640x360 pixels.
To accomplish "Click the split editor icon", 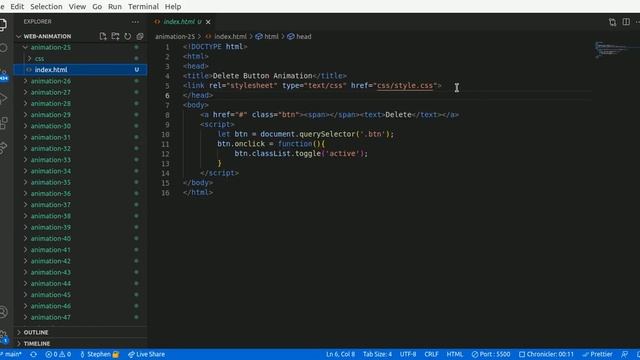I will (x=626, y=22).
